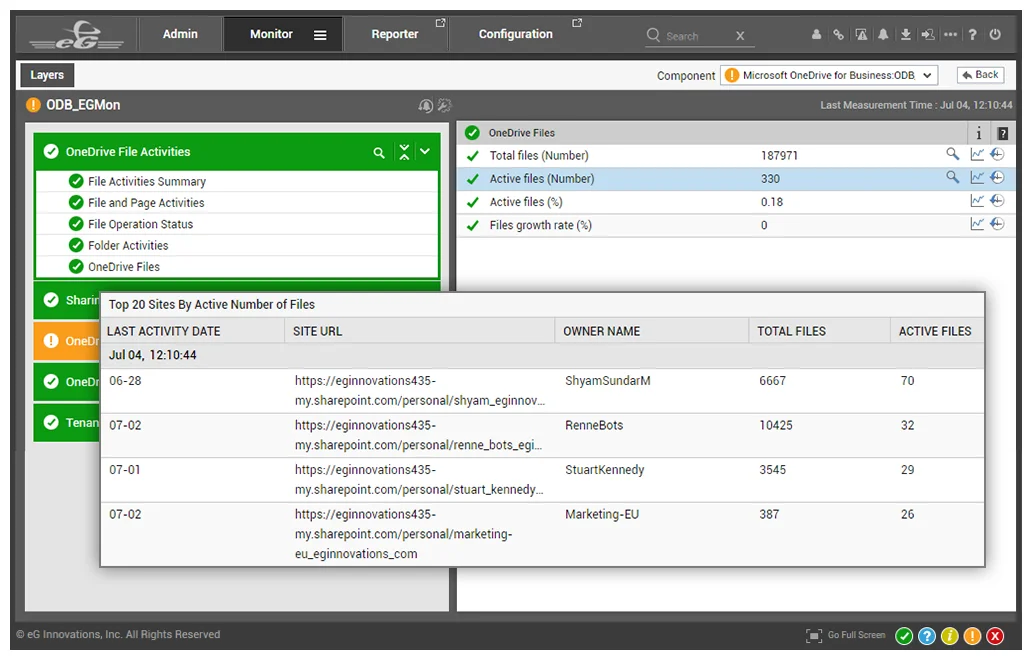Click the notification bell icon in top bar
This screenshot has height=660, width=1032.
pyautogui.click(x=883, y=34)
